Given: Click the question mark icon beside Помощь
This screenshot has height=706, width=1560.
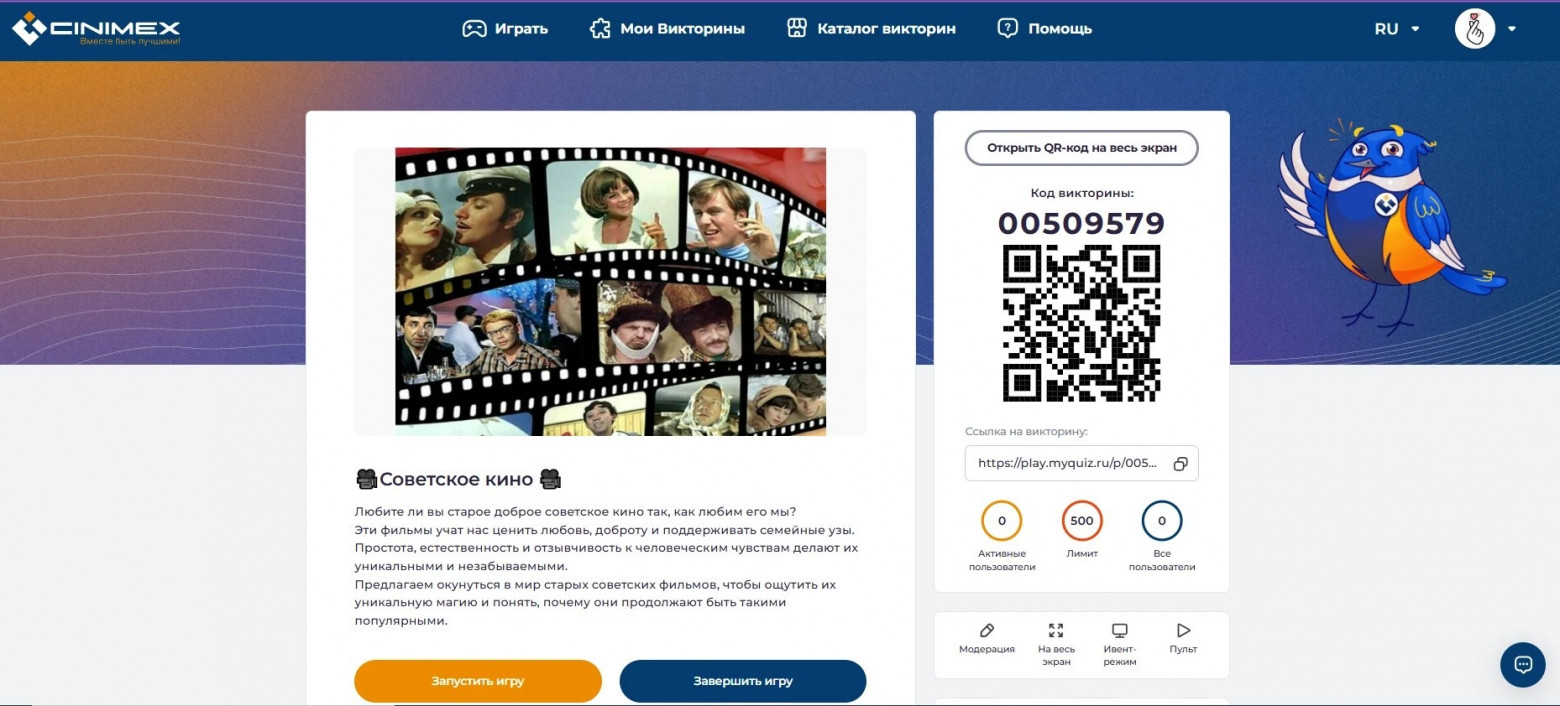Looking at the screenshot, I should (1007, 28).
